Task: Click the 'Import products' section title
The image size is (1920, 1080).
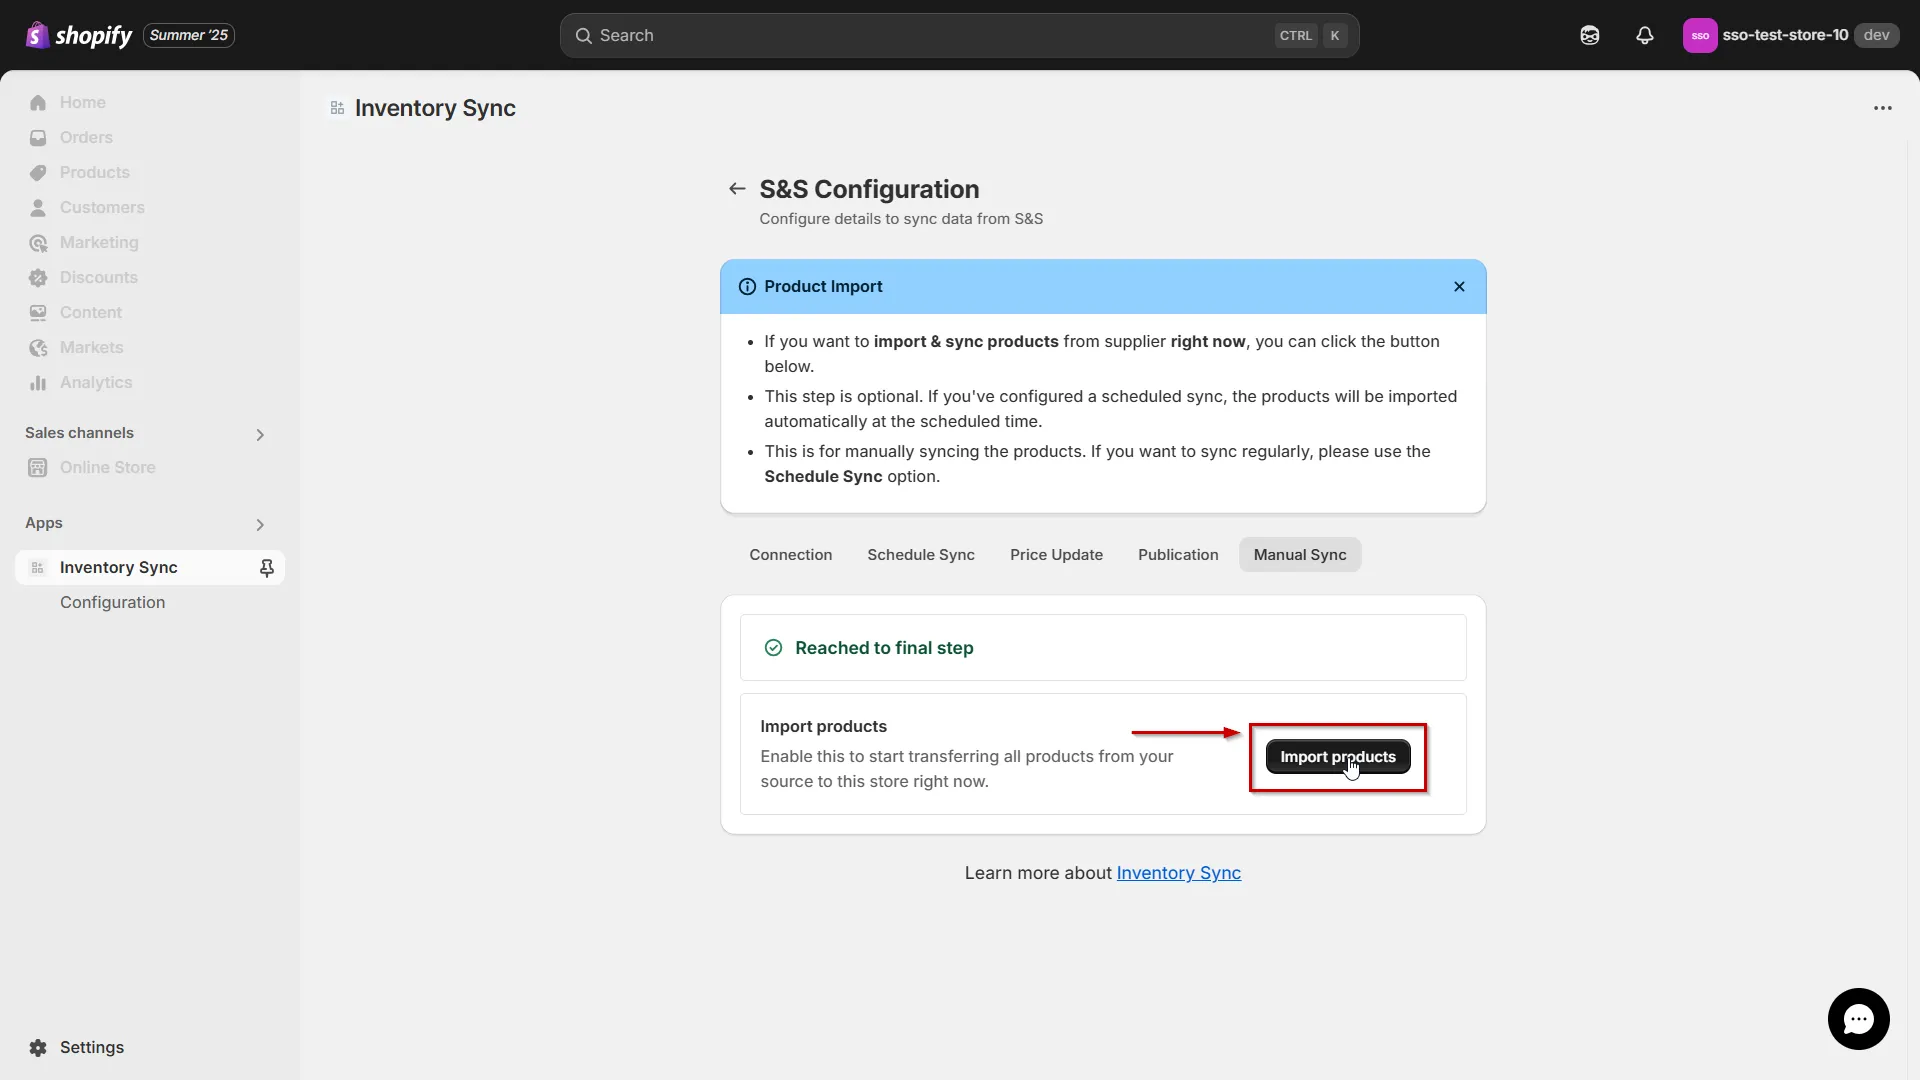Action: click(x=823, y=727)
